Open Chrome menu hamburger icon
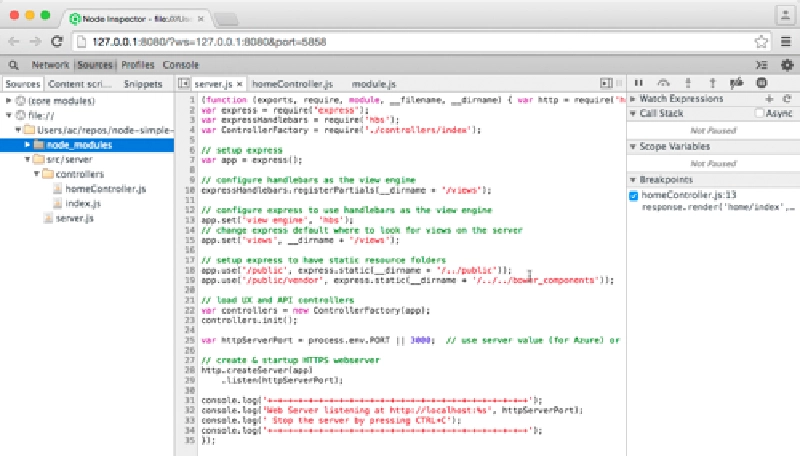The height and width of the screenshot is (456, 800). [786, 42]
